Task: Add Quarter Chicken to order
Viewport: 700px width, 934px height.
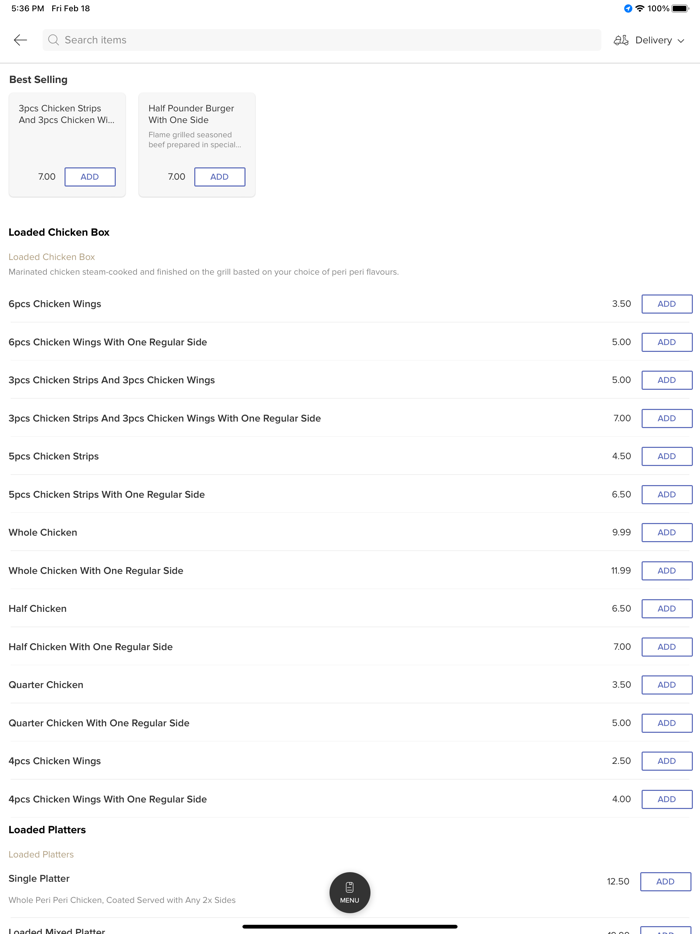Action: (666, 685)
